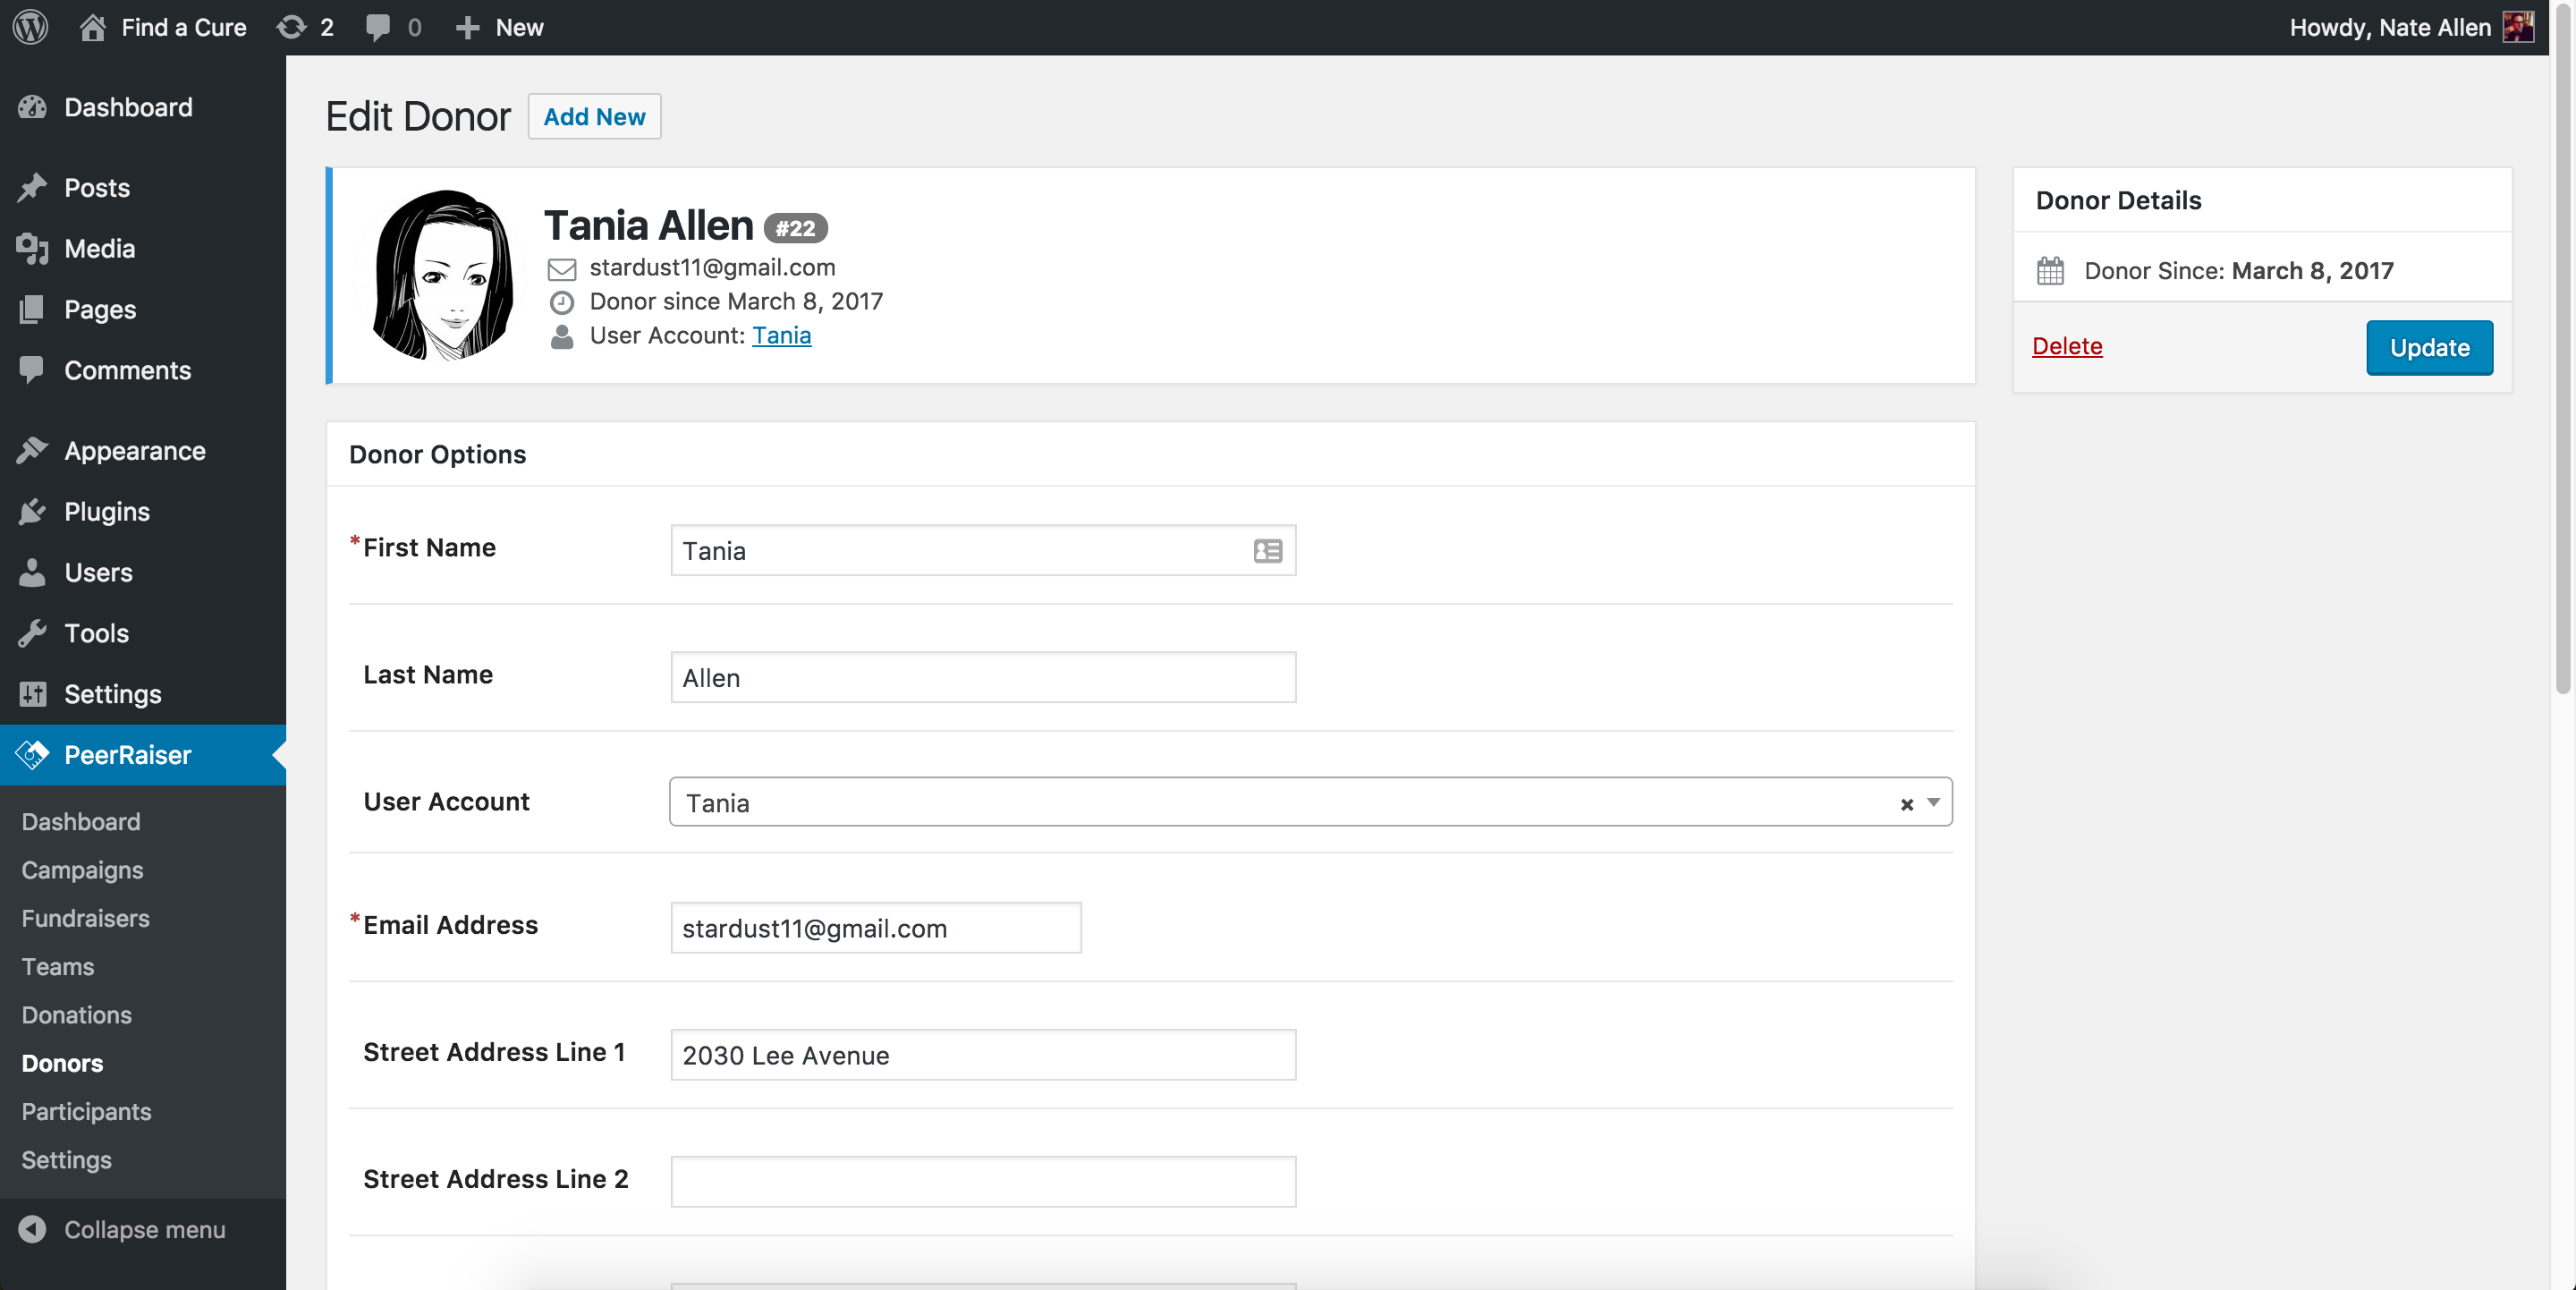This screenshot has height=1290, width=2576.
Task: Select the Donors submenu
Action: coord(62,1063)
